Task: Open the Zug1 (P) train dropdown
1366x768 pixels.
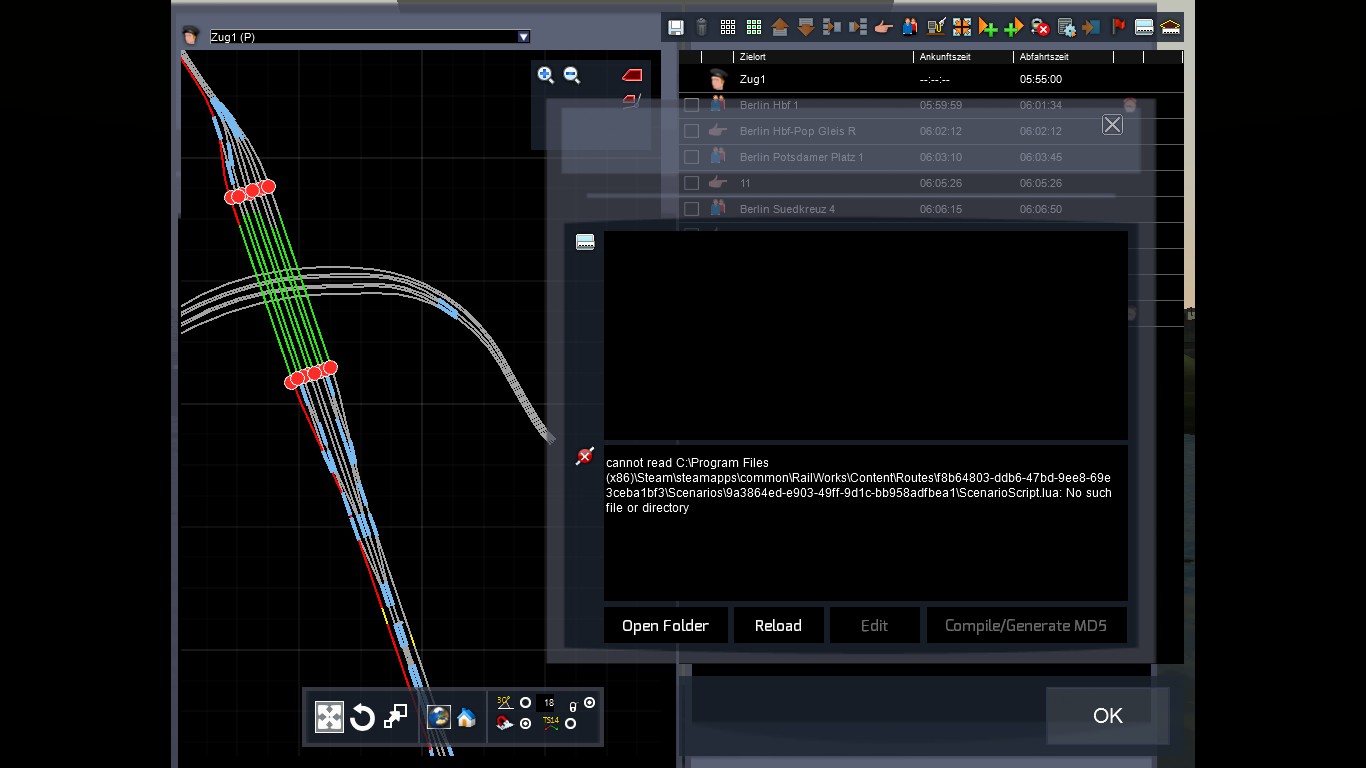Action: [x=523, y=37]
